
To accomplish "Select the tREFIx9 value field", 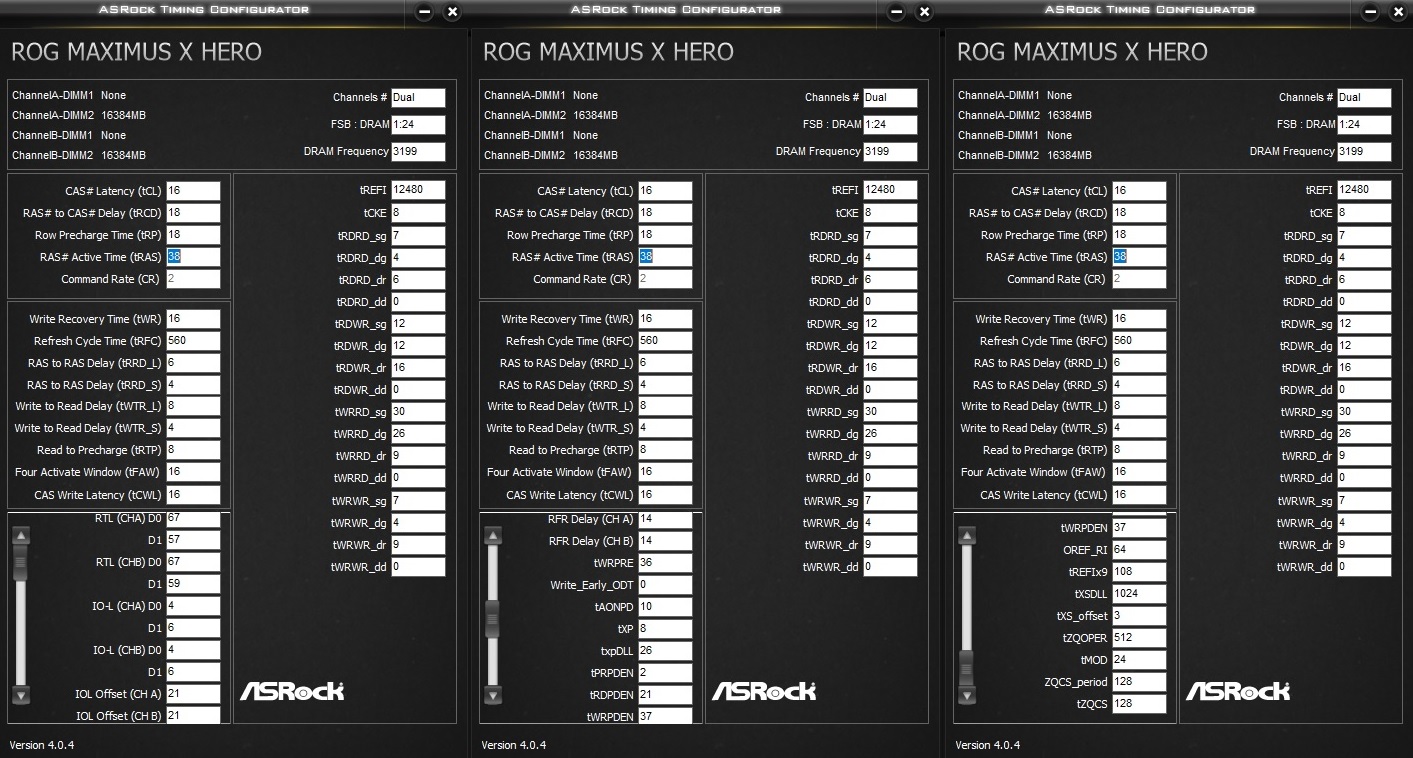I will (x=1139, y=572).
